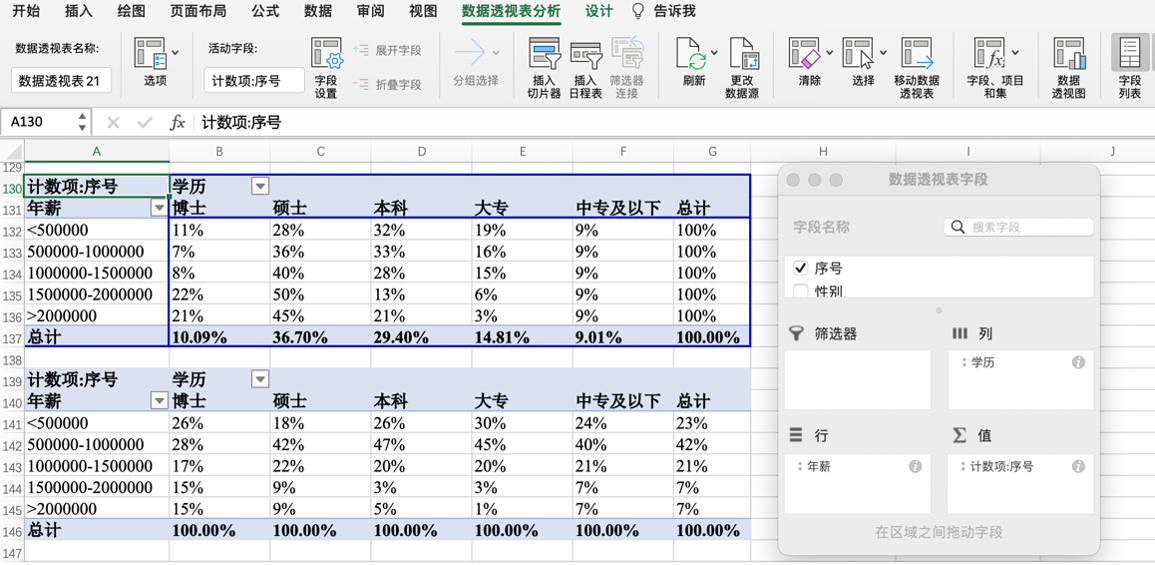Viewport: 1155px width, 565px height.
Task: Click the 刷新 (Refresh) icon
Action: point(691,55)
